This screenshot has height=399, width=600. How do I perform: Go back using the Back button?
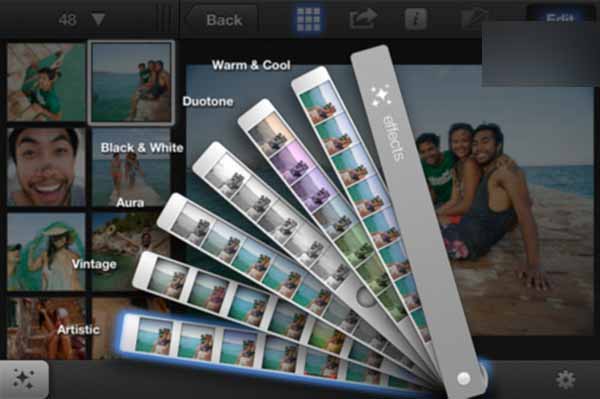point(224,20)
